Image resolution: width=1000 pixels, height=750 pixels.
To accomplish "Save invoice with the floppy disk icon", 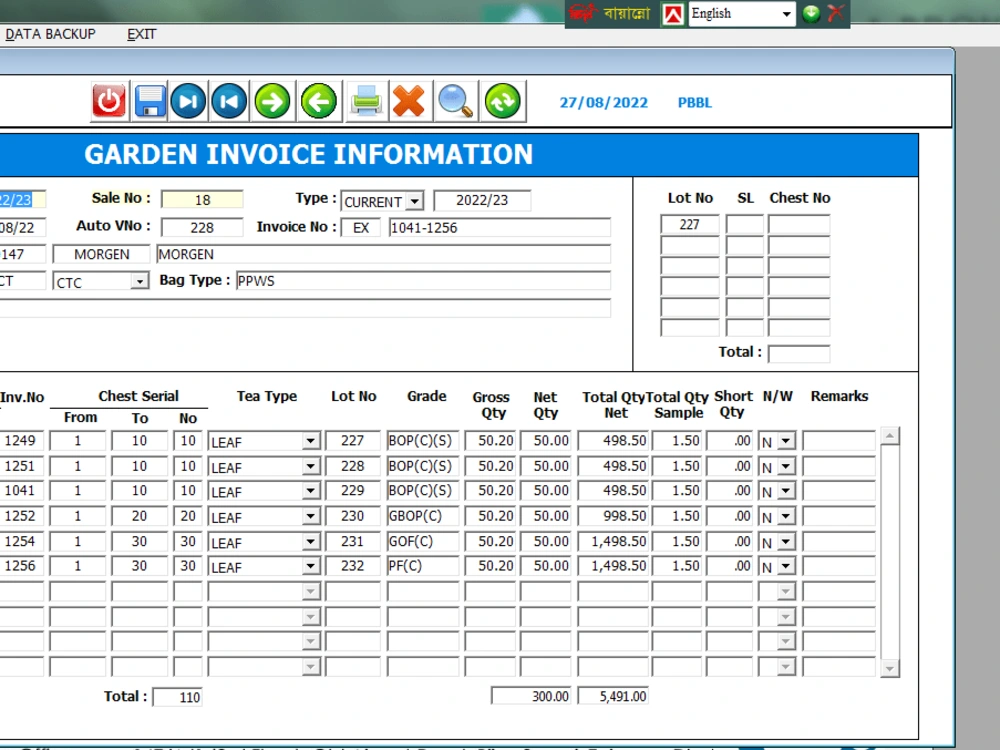I will [x=150, y=101].
